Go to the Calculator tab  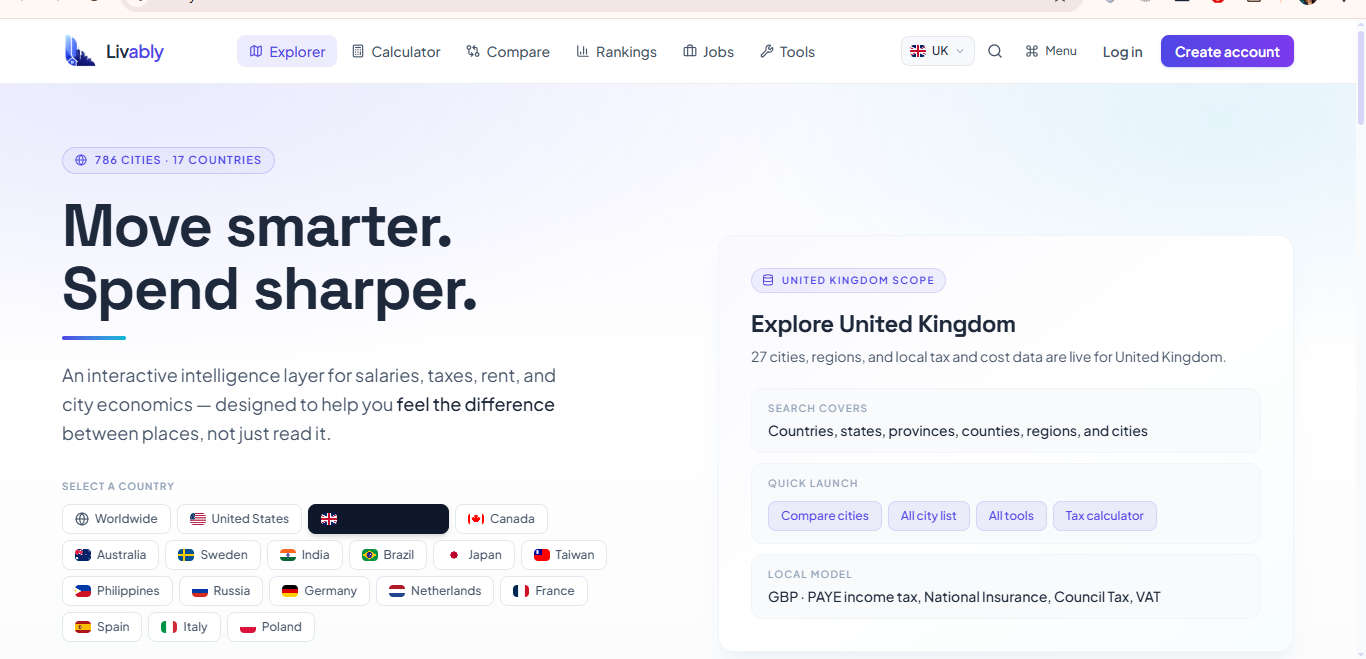tap(396, 52)
